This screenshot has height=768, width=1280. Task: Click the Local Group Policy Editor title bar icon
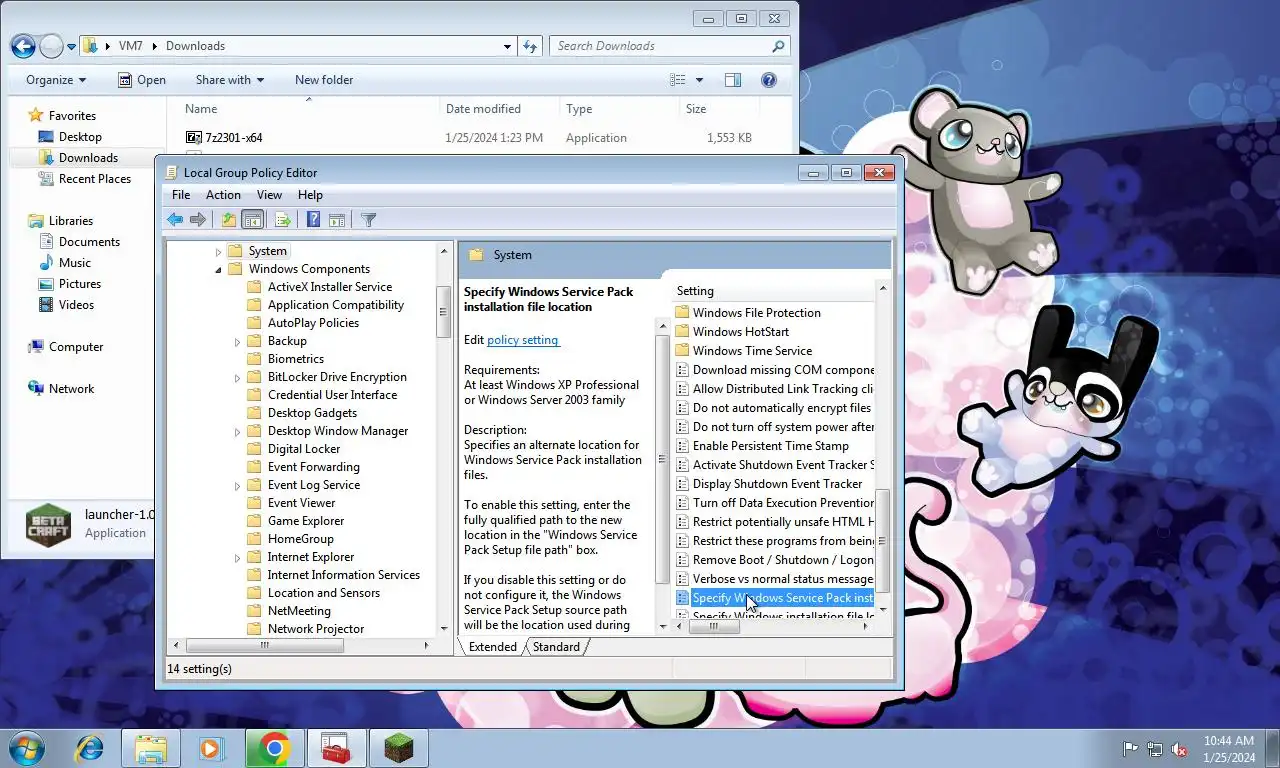coord(172,173)
